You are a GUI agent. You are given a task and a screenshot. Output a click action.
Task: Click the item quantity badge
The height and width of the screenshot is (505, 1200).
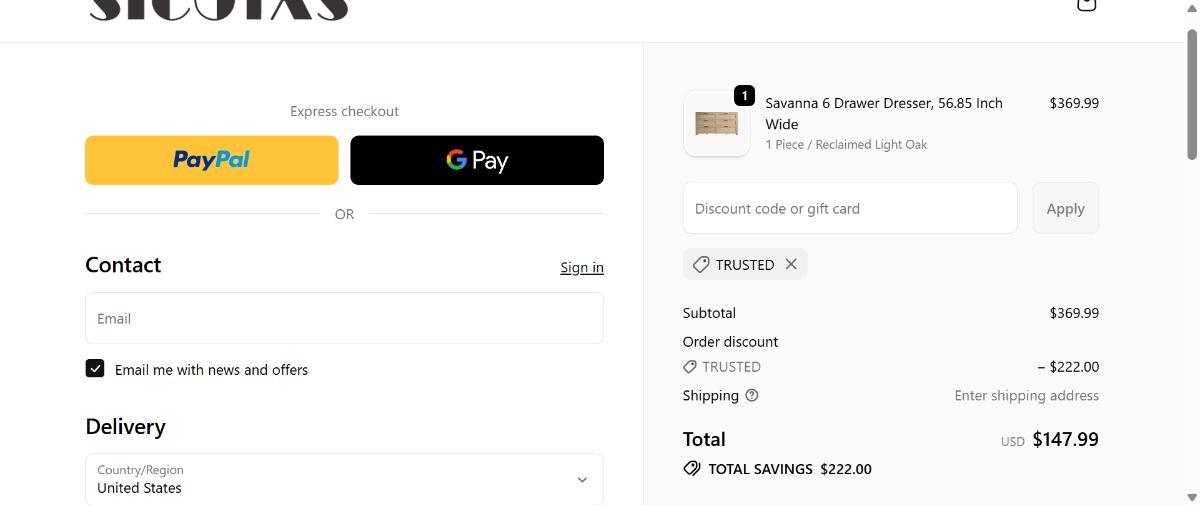click(744, 96)
